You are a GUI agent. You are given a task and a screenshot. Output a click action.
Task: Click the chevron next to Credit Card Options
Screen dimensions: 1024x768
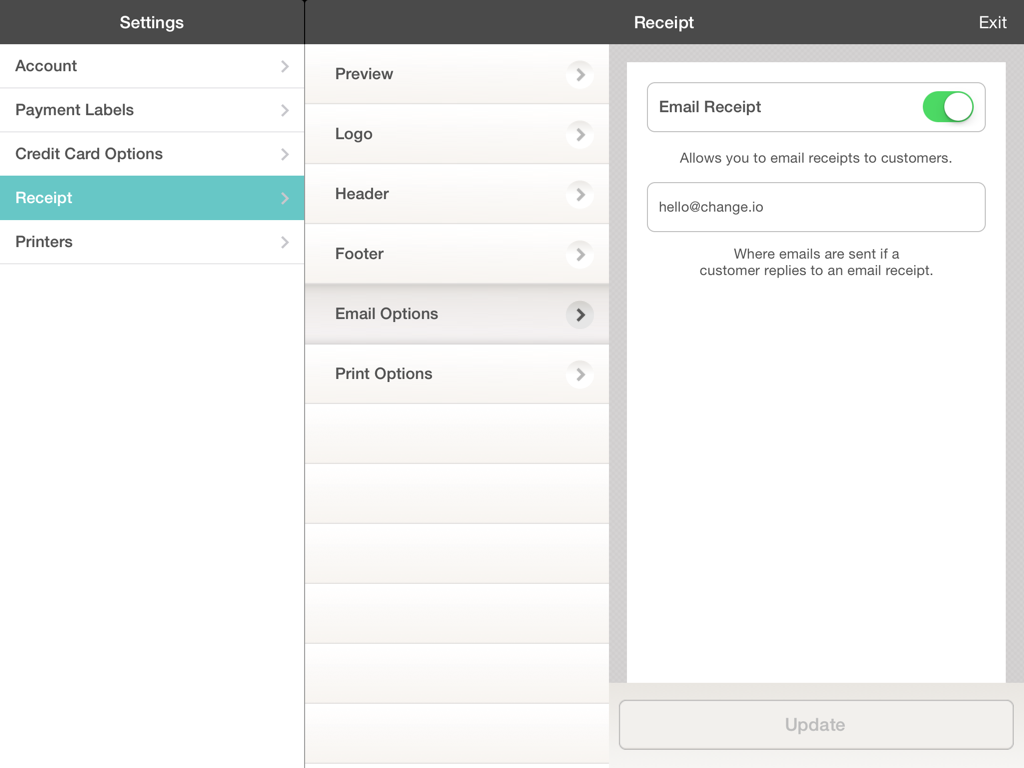click(x=285, y=154)
